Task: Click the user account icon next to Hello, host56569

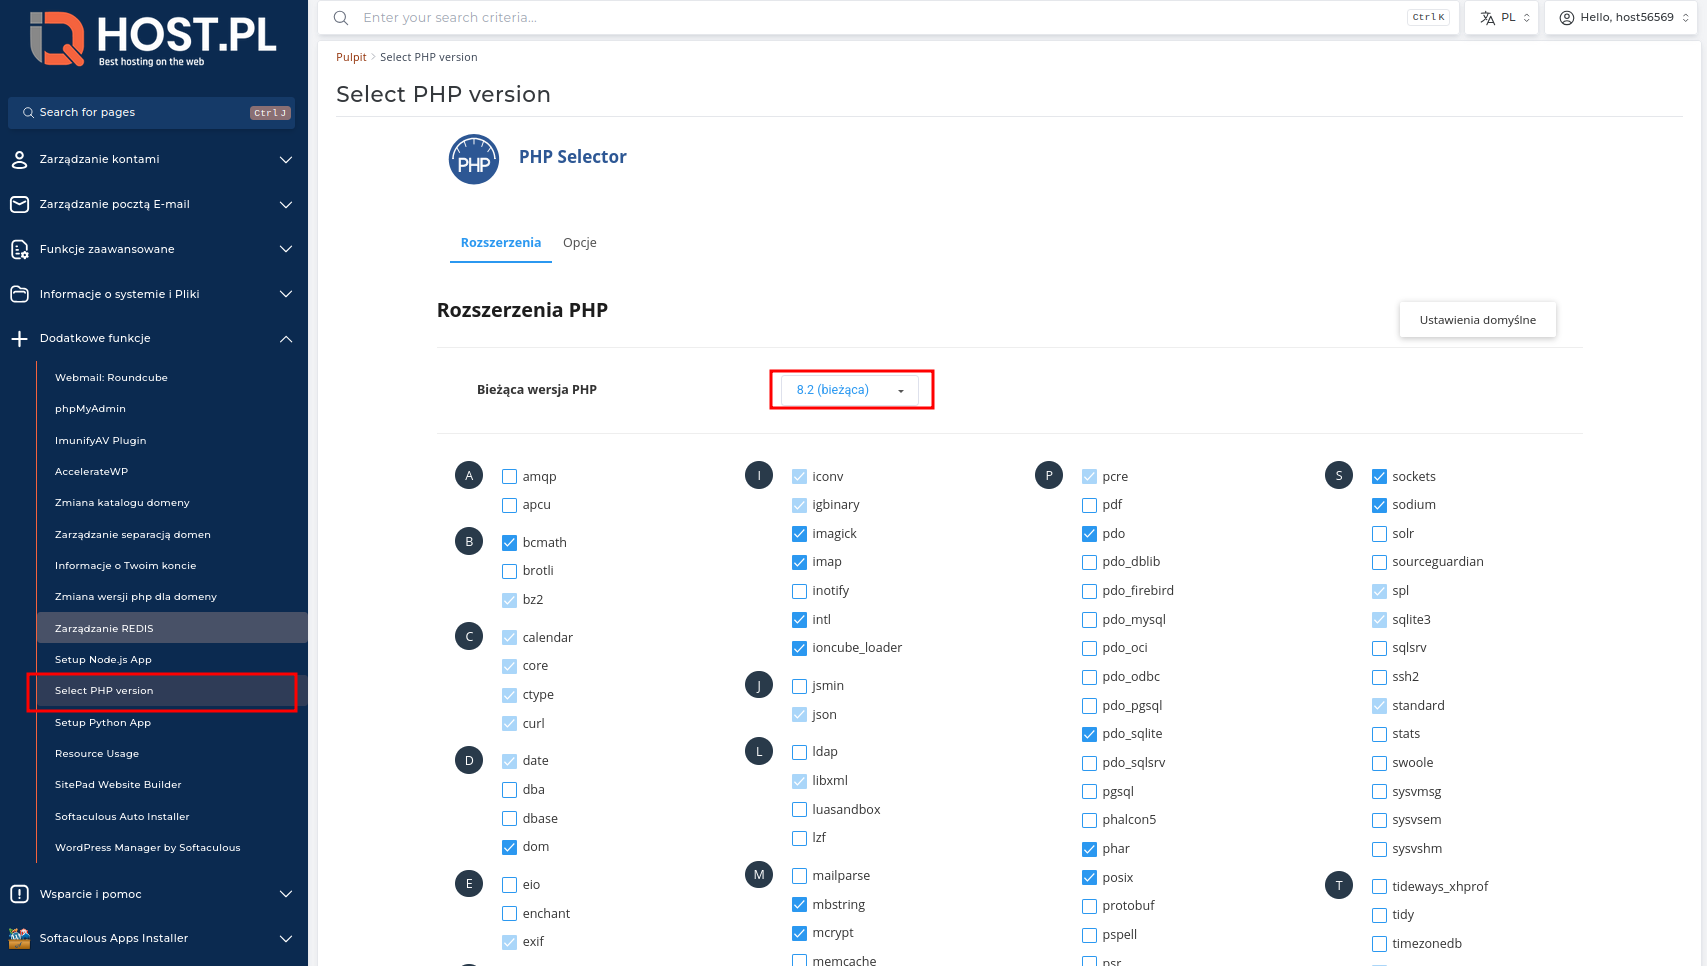Action: 1566,17
